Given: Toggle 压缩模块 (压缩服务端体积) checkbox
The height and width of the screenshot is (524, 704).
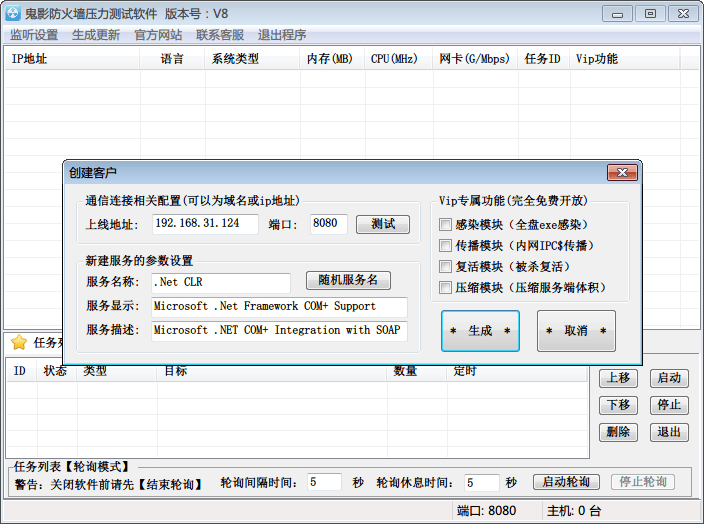Looking at the screenshot, I should 445,287.
